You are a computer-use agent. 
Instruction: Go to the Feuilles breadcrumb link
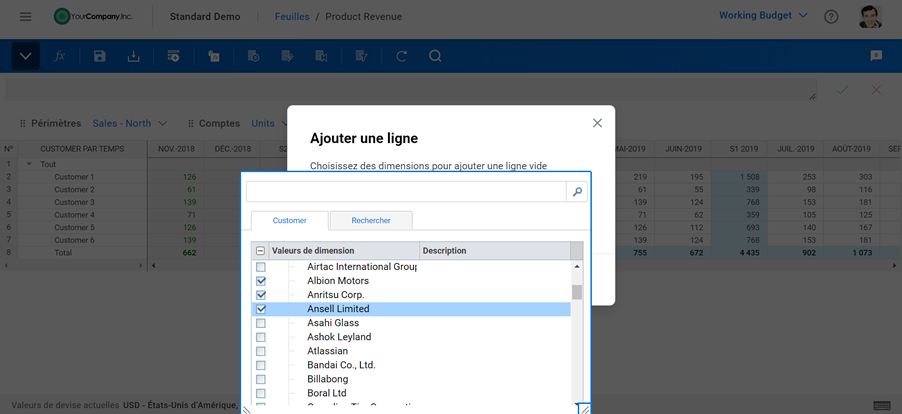[x=292, y=17]
